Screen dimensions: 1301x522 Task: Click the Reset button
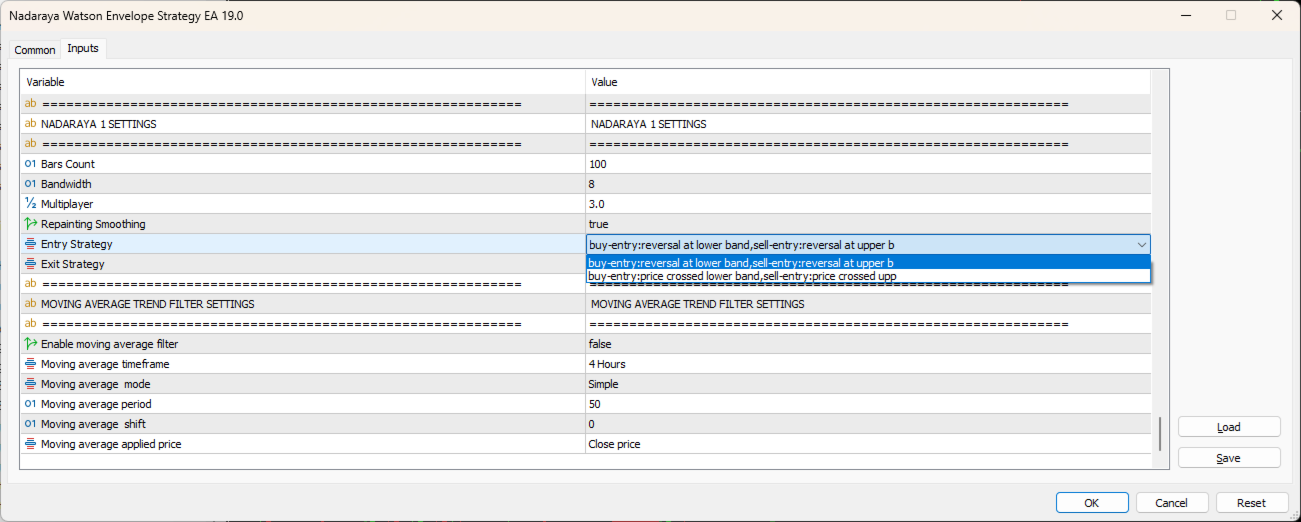click(1252, 503)
